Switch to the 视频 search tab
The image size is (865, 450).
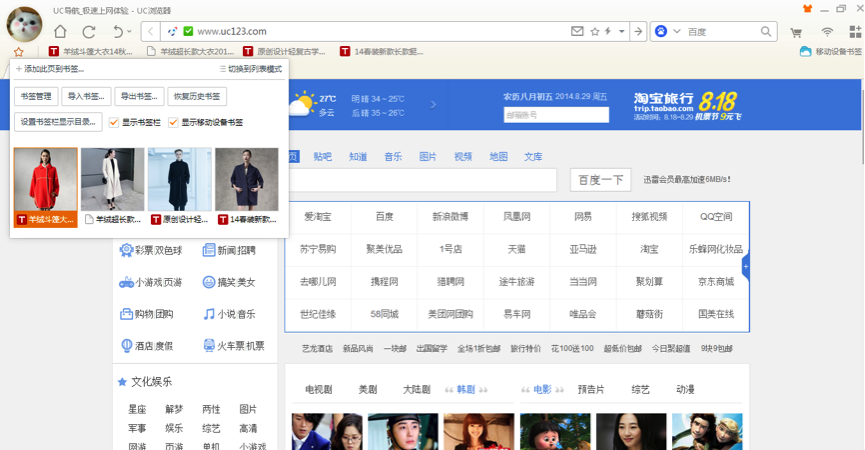pyautogui.click(x=463, y=157)
